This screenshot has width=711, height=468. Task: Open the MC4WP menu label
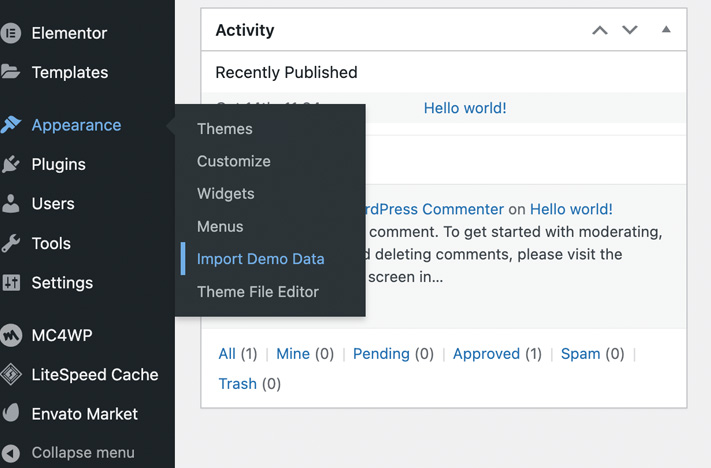click(62, 335)
